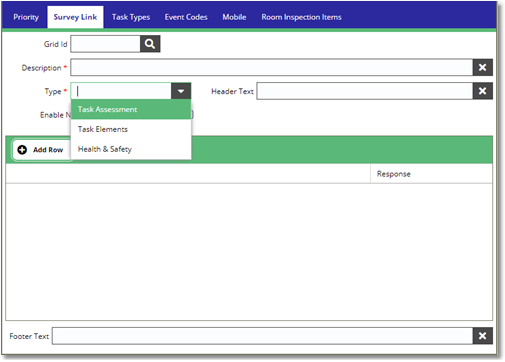
Task: Go to the Task Types tab
Action: tap(131, 17)
